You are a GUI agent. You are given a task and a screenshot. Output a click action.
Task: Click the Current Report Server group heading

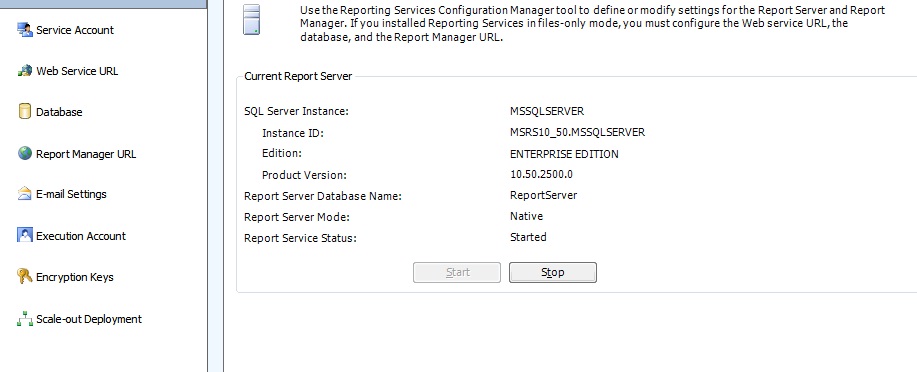(x=298, y=77)
